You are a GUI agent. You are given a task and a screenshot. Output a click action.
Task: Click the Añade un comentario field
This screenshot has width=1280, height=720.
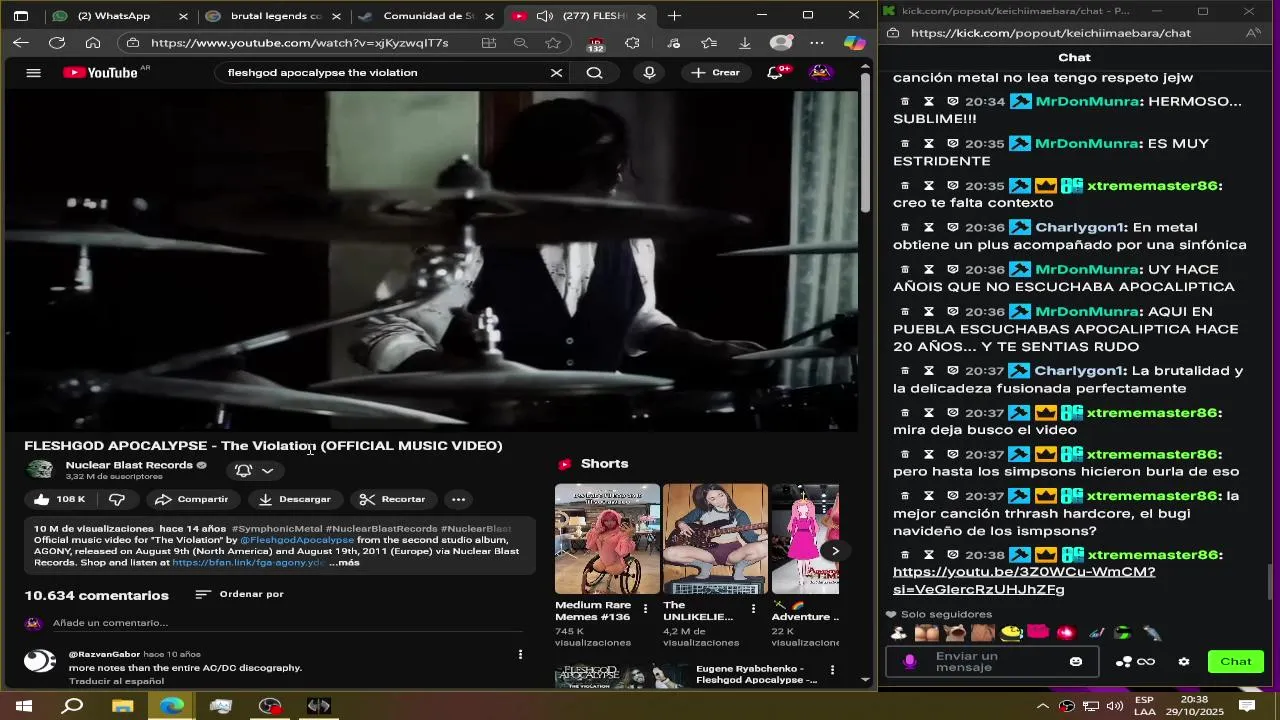[x=288, y=623]
